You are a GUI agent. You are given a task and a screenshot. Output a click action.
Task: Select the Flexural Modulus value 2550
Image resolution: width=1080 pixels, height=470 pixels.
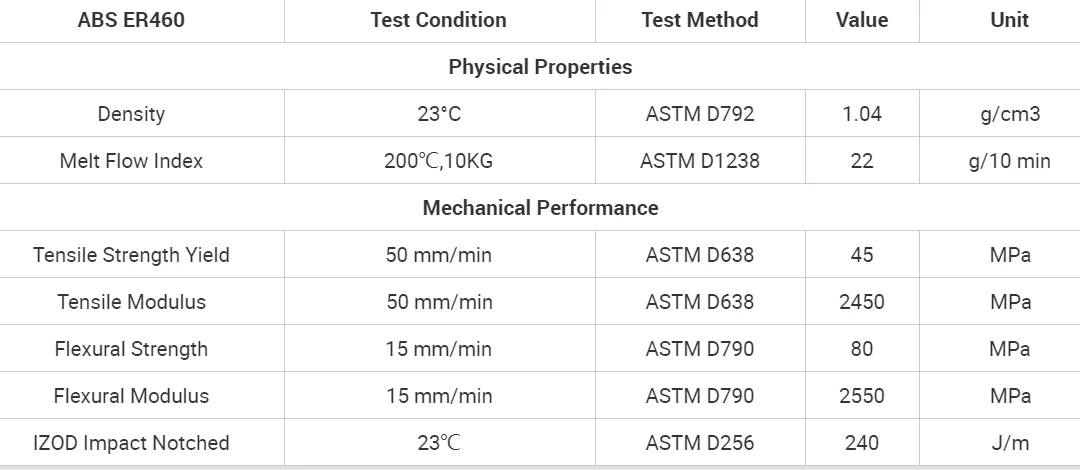[862, 396]
